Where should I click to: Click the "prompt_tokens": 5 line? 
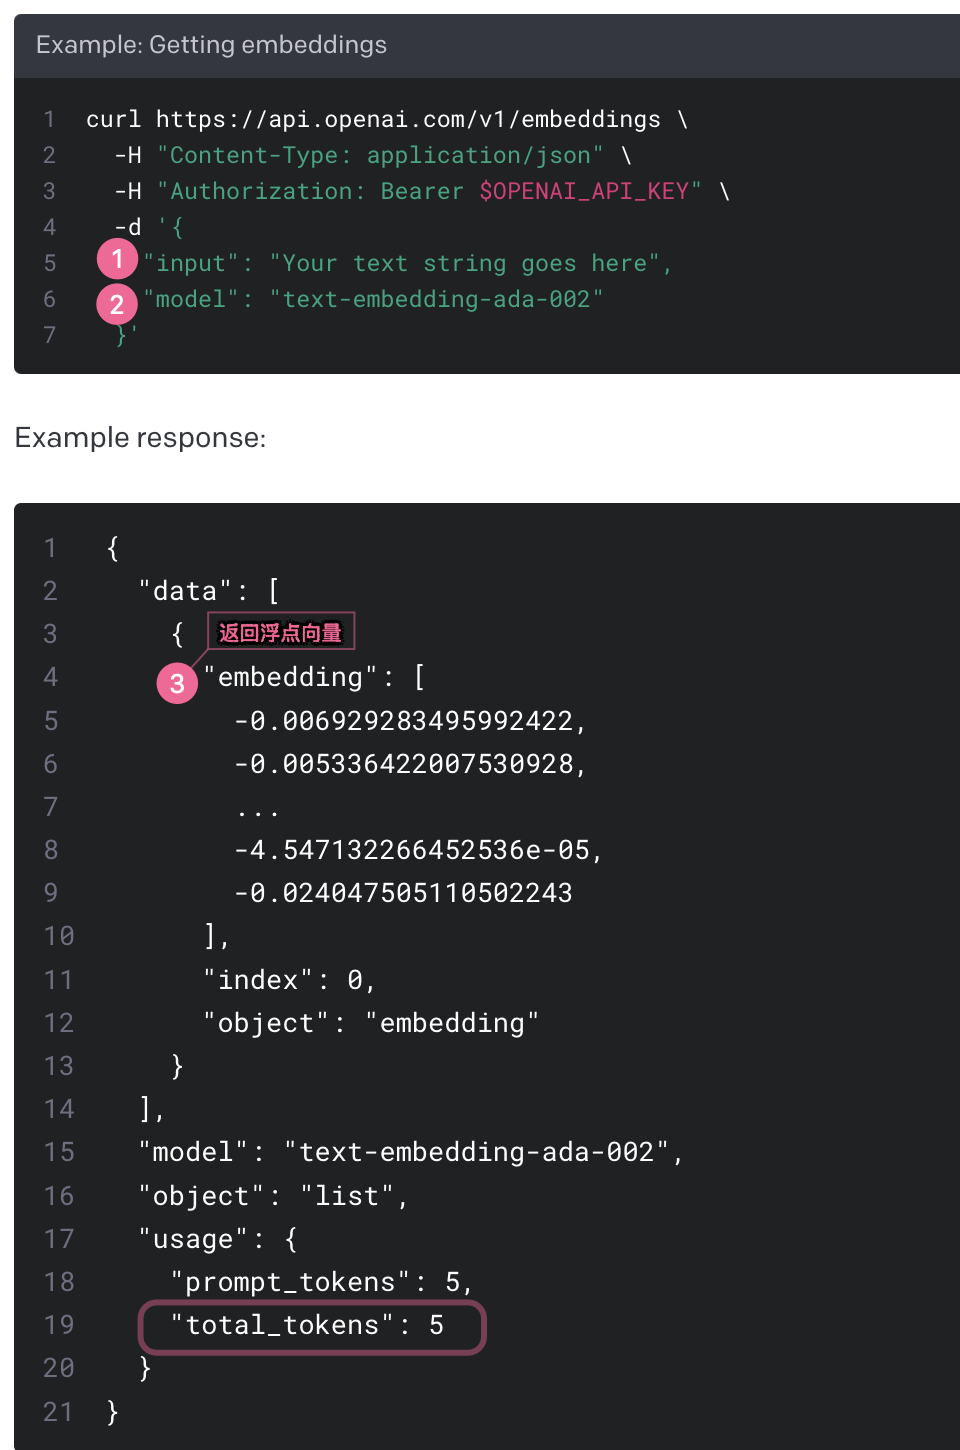click(320, 1282)
